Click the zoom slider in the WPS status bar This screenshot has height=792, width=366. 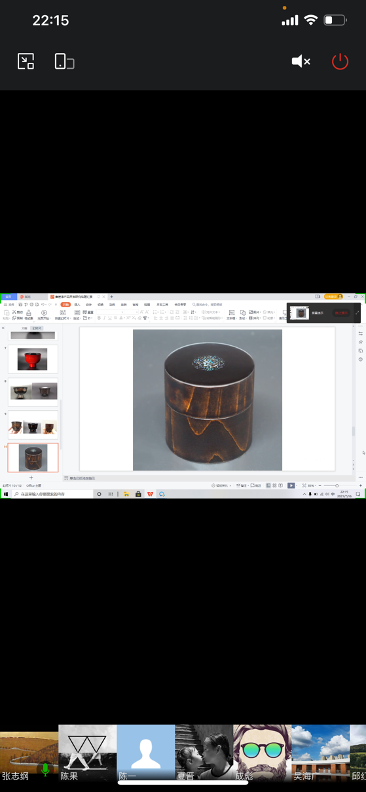[337, 485]
